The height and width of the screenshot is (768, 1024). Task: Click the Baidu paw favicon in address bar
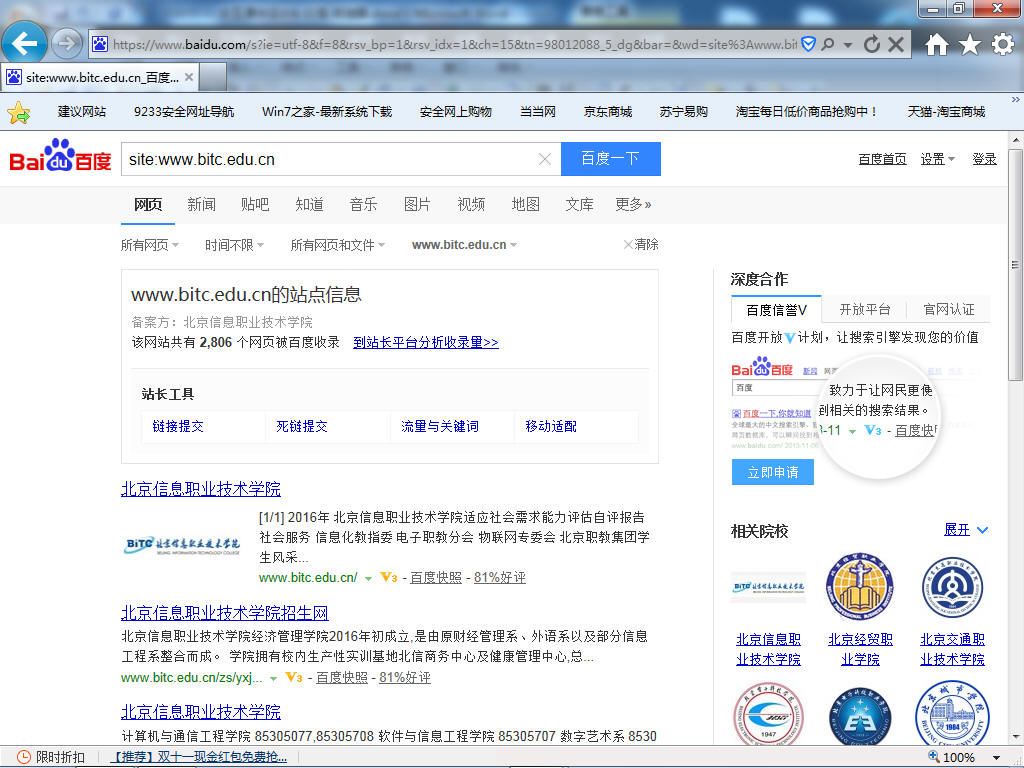point(100,44)
